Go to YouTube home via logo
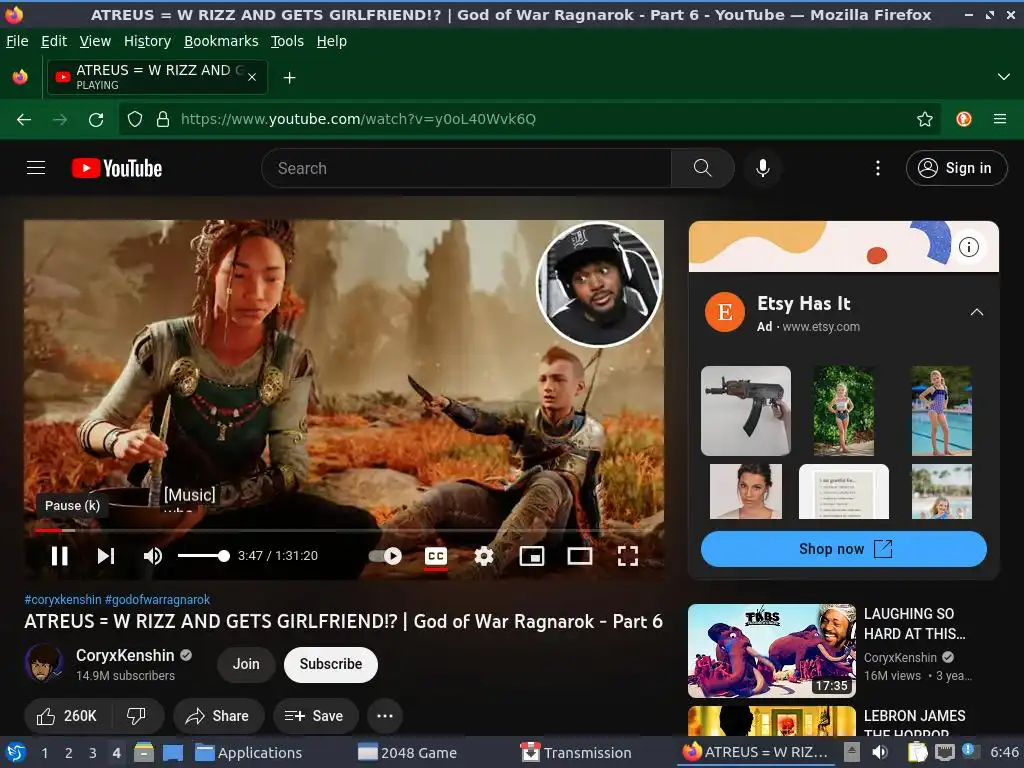 (117, 168)
